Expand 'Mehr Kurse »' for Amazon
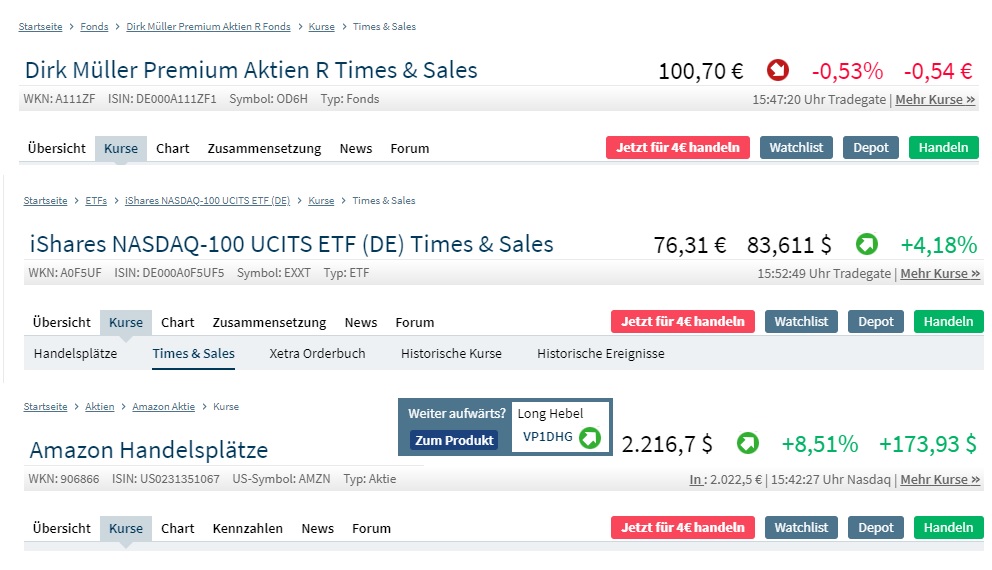This screenshot has height=570, width=992. 940,480
